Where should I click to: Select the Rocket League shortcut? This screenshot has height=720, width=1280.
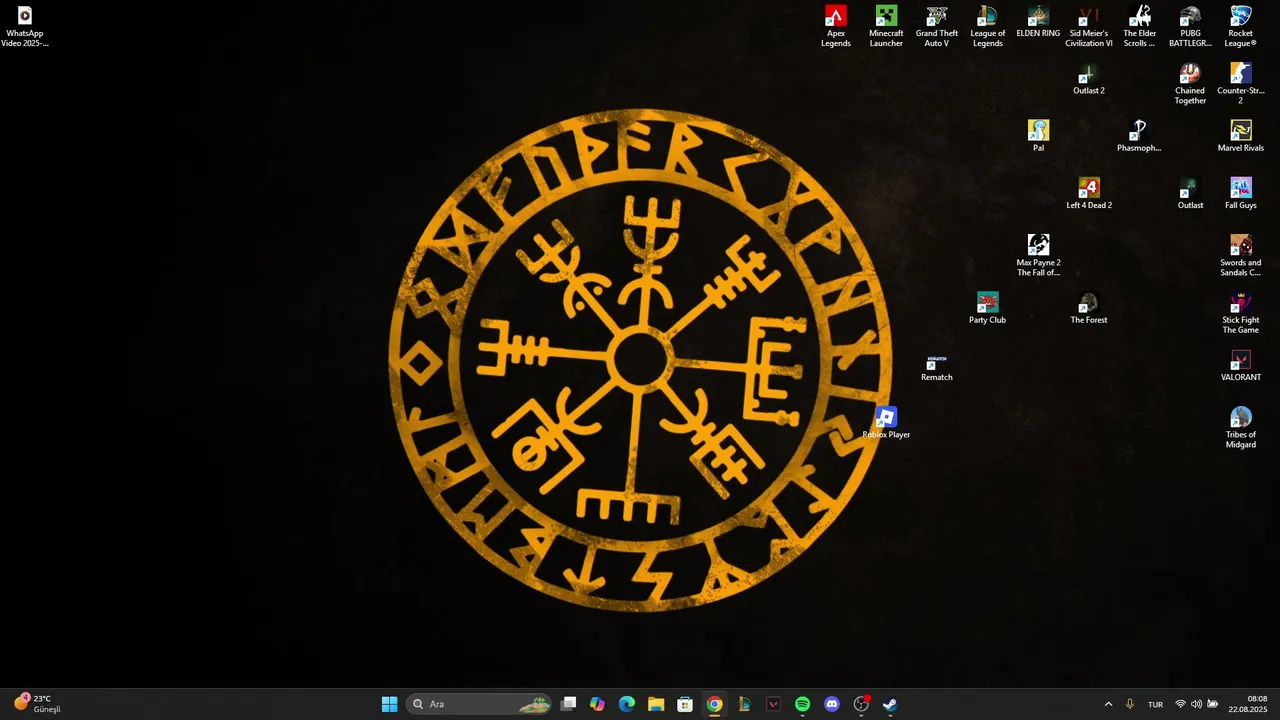(1241, 27)
